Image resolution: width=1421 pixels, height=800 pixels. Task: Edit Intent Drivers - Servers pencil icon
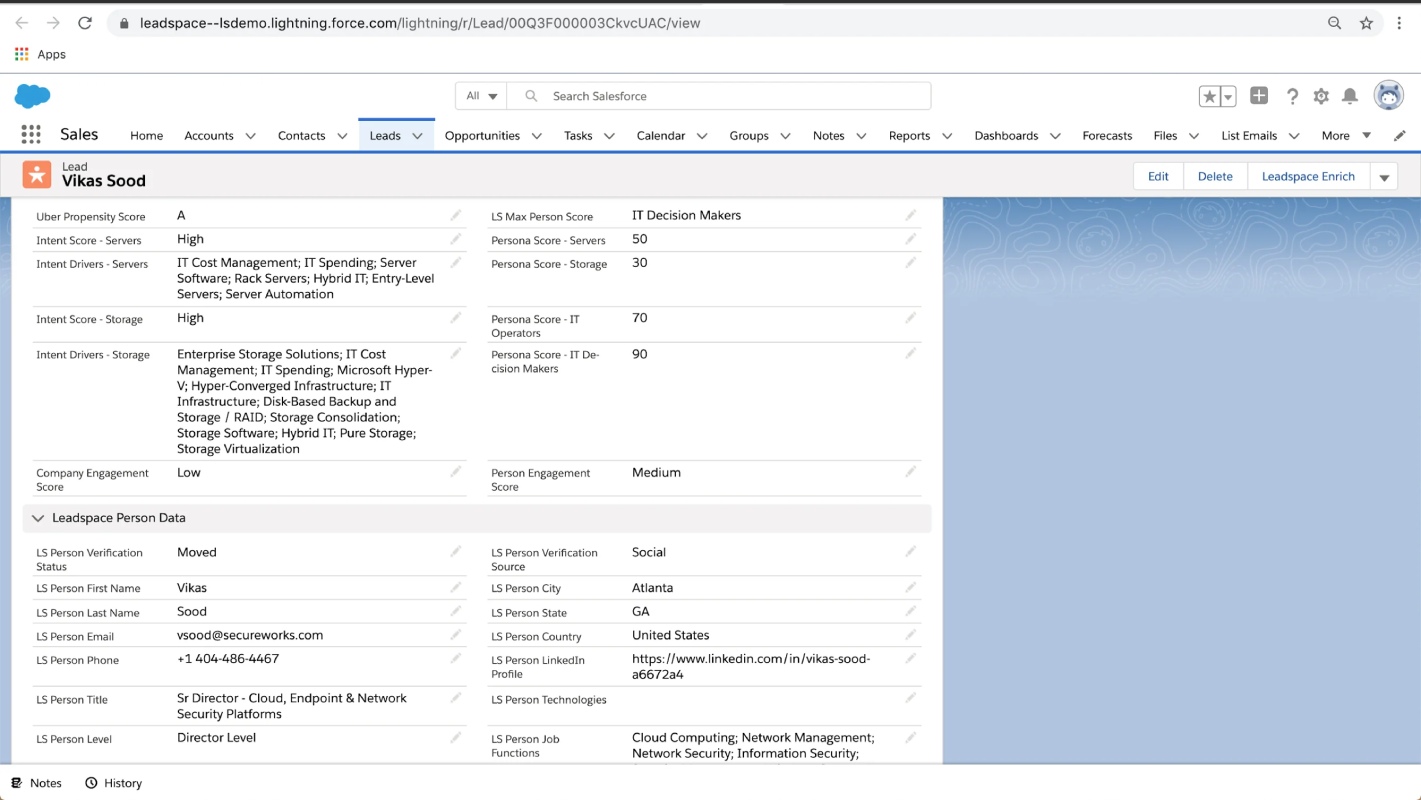point(455,263)
